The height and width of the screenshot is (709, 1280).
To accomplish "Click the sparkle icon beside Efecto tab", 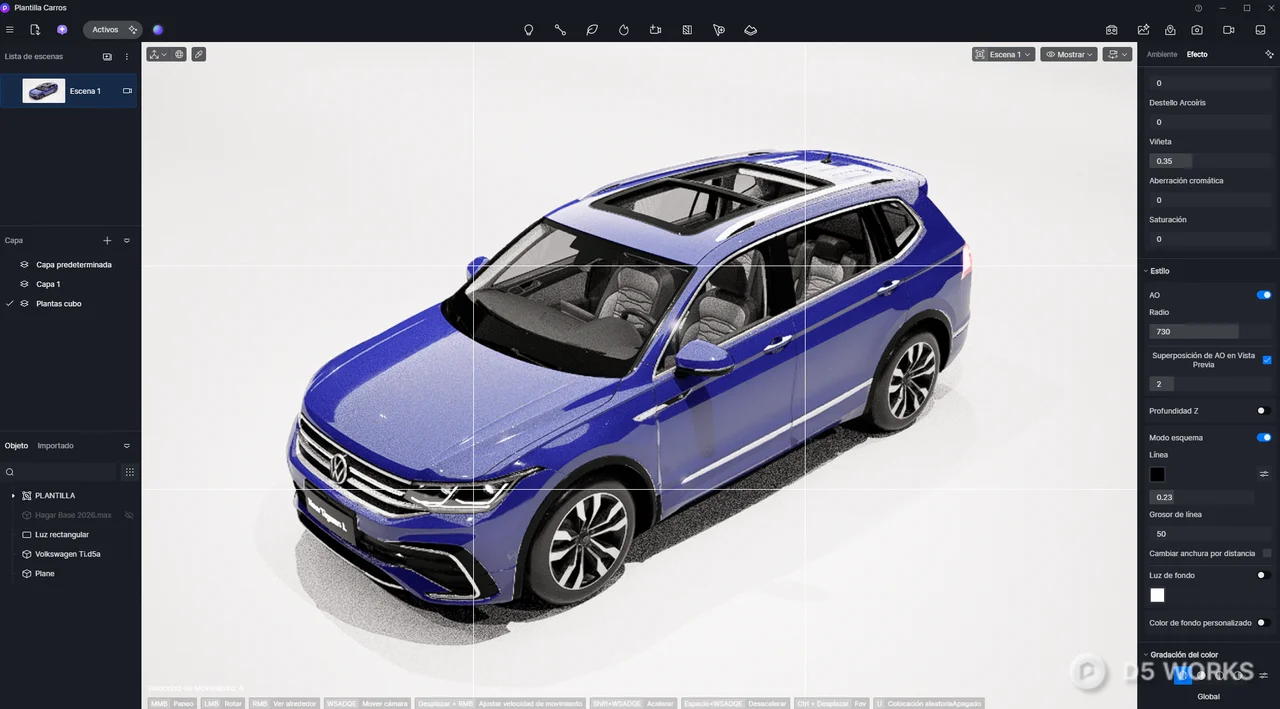I will [1269, 54].
